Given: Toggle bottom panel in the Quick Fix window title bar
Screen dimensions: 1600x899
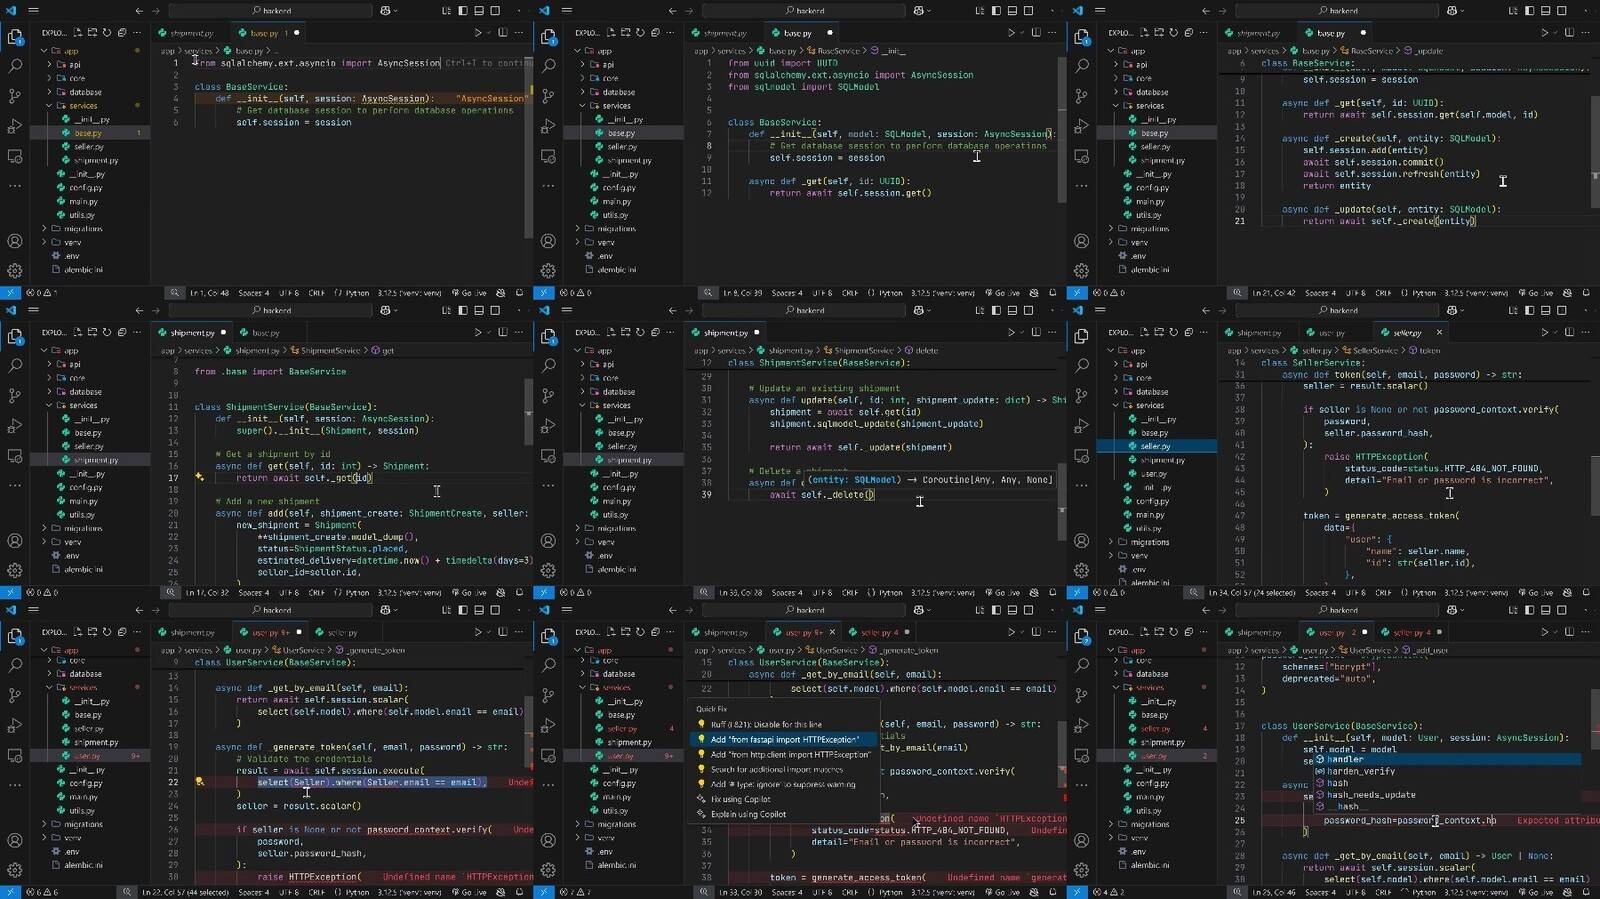Looking at the screenshot, I should (1012, 610).
